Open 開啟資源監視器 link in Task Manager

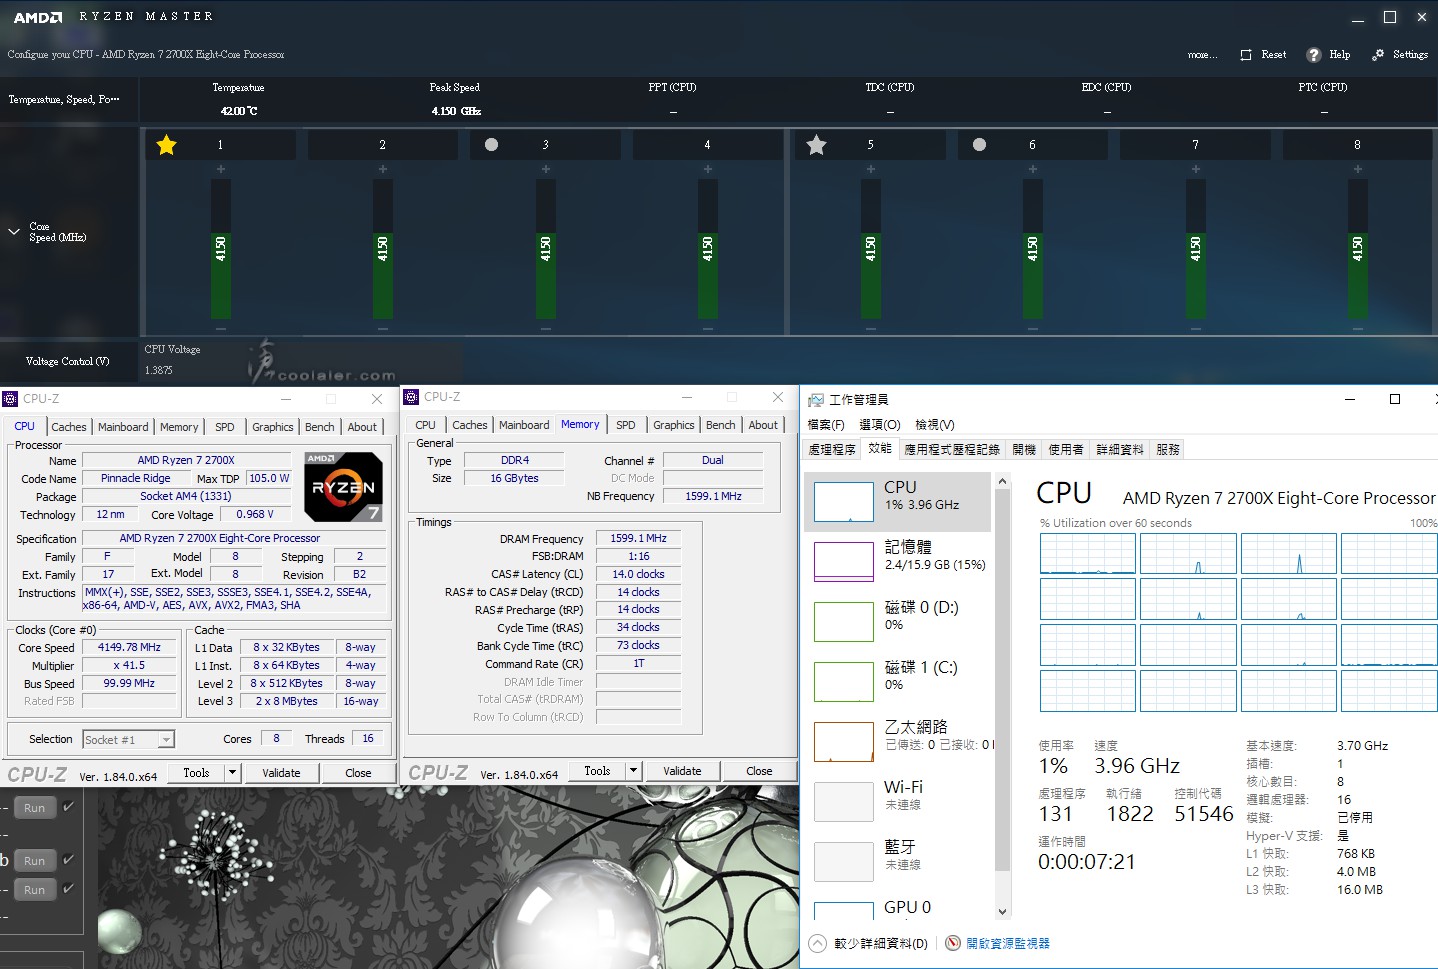(1008, 943)
